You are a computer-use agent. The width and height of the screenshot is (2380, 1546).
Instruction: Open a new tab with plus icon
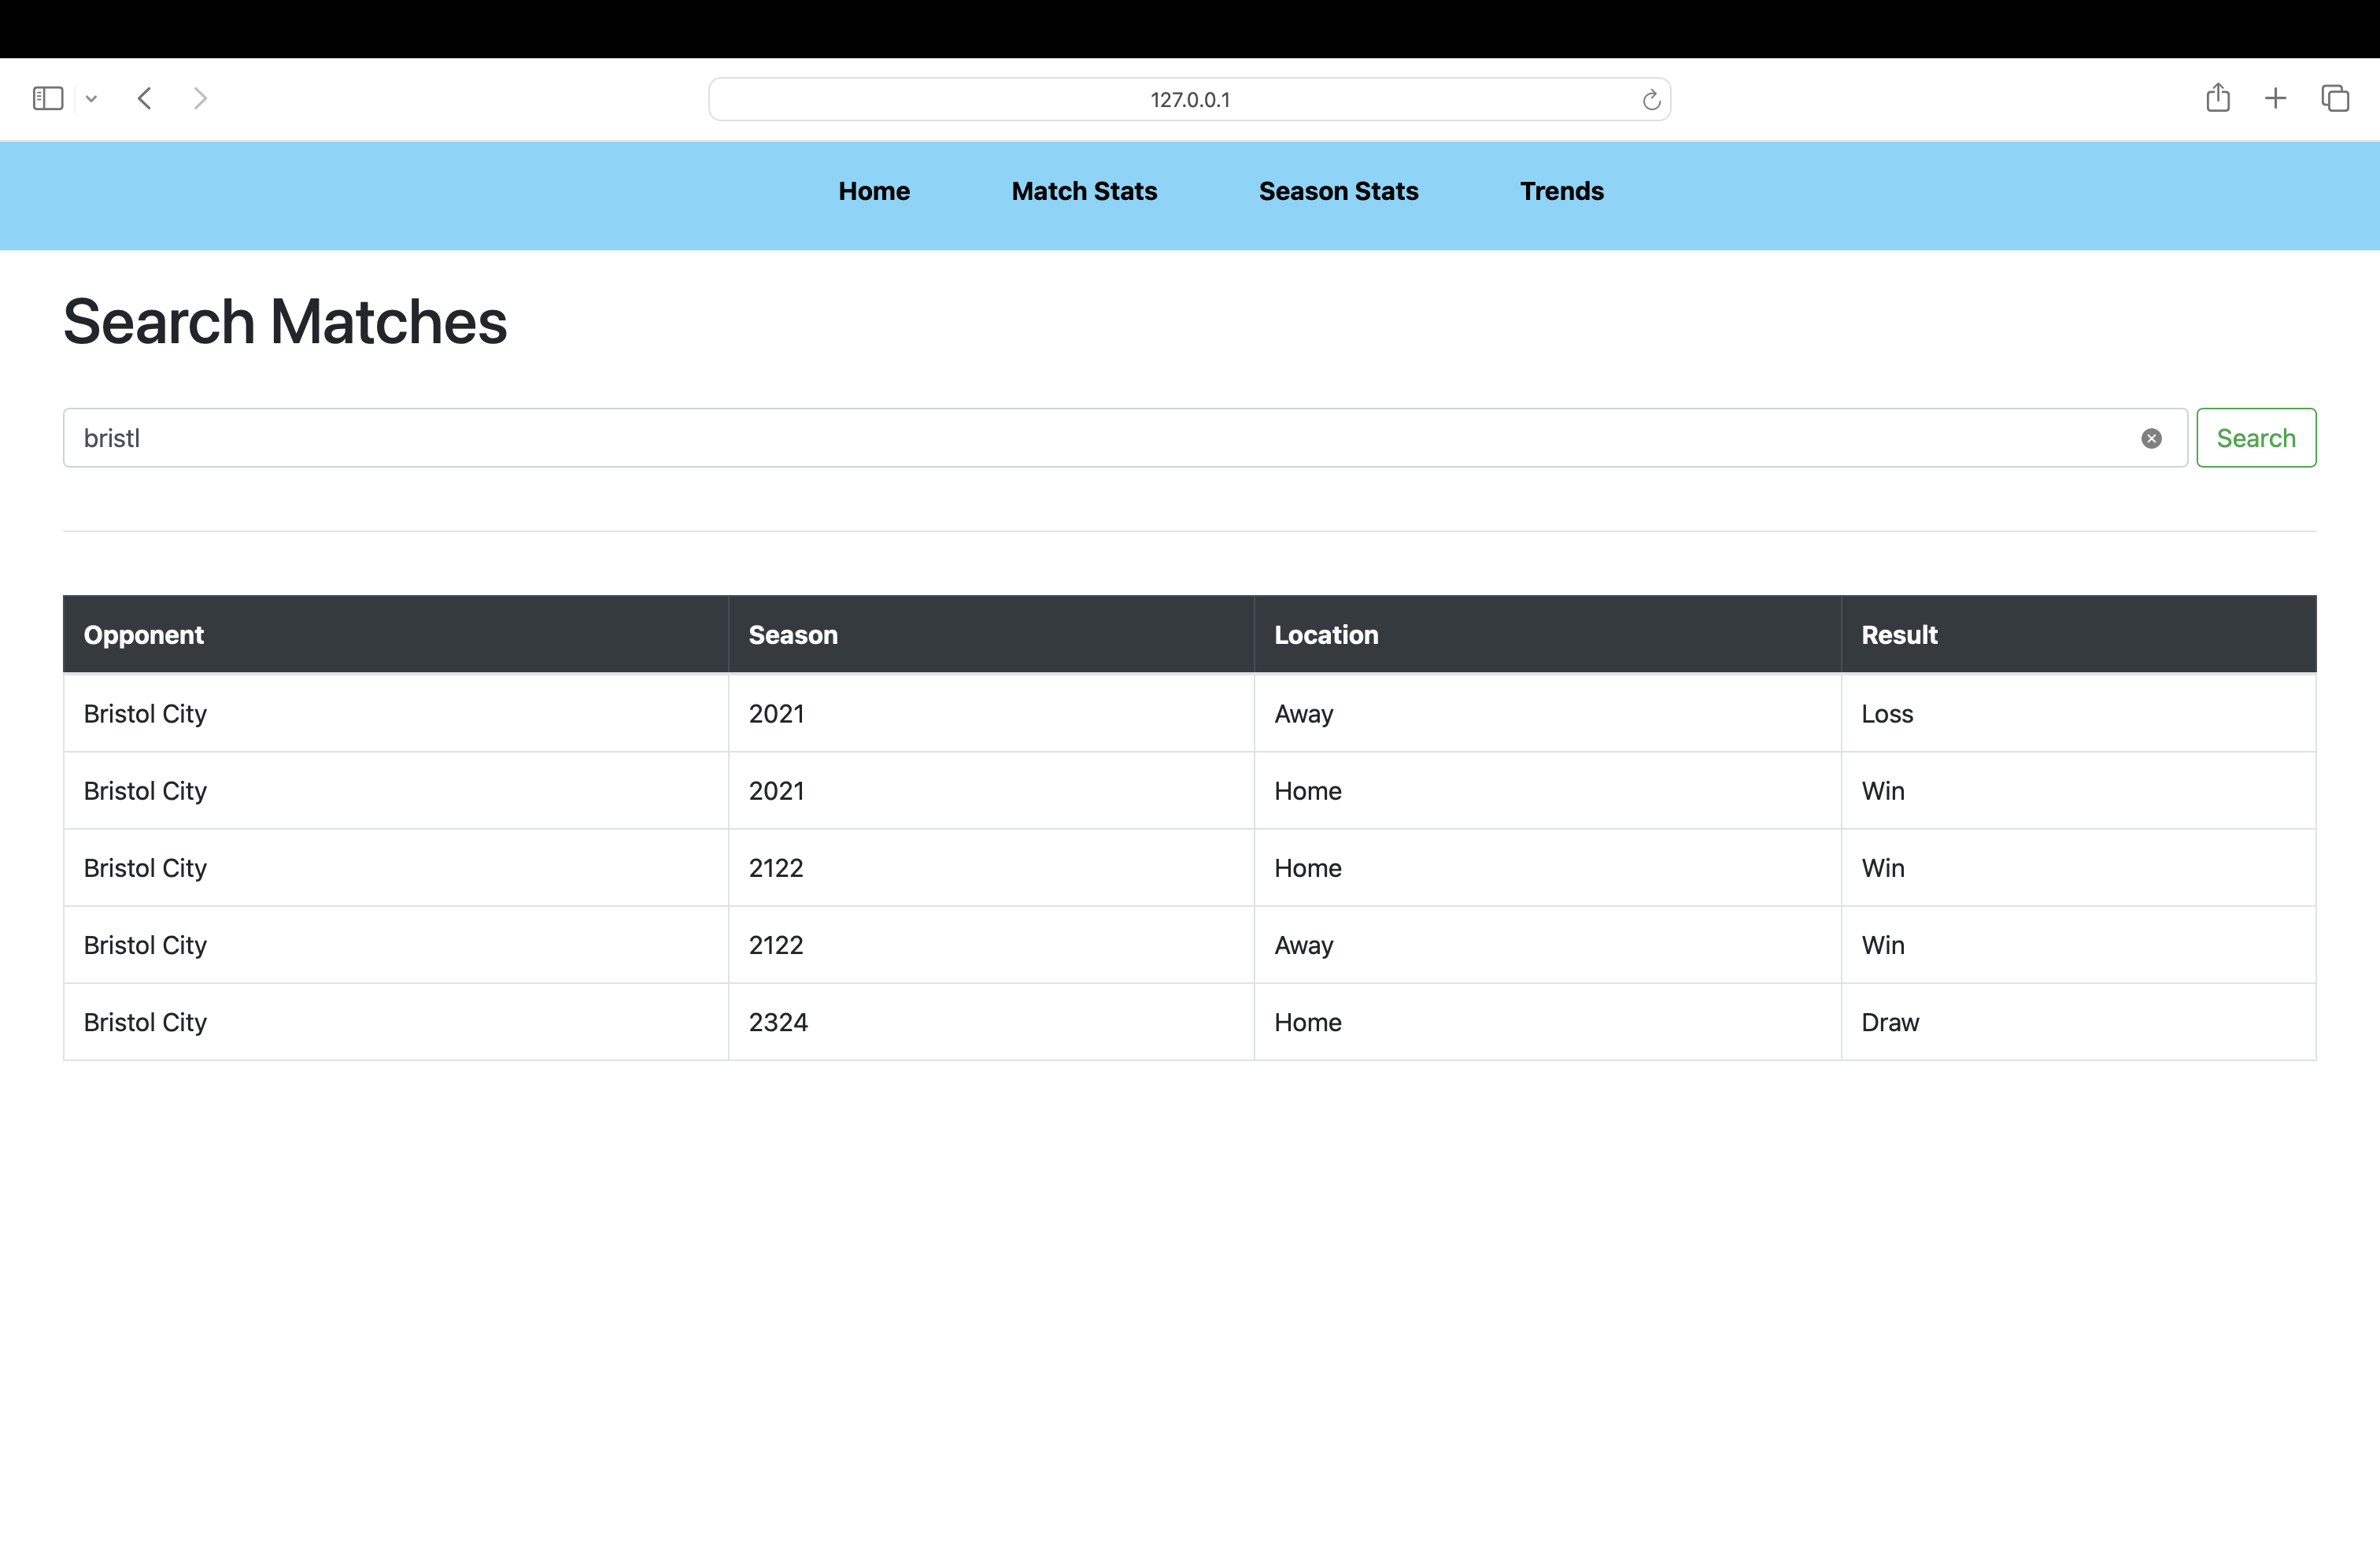[2275, 98]
